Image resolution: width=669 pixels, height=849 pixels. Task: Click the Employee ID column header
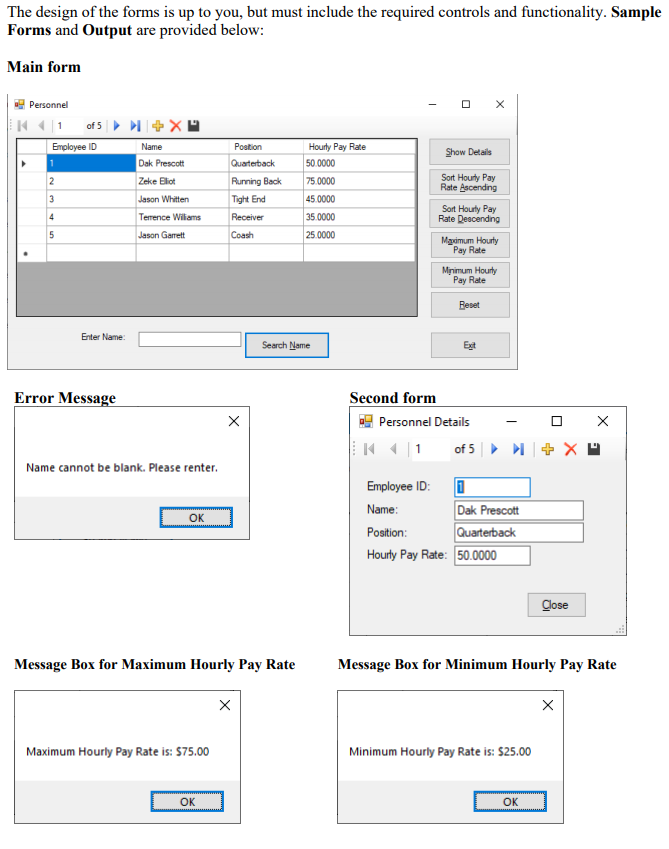91,147
